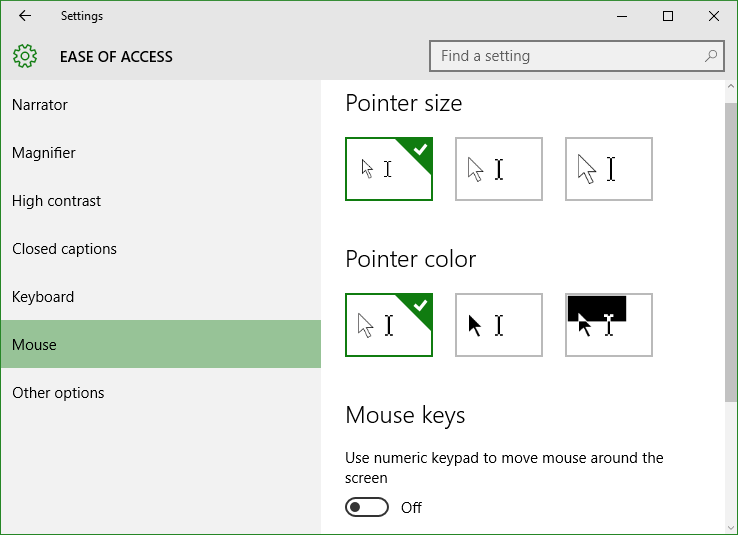Click the Settings gear icon
This screenshot has height=535, width=738.
[25, 56]
